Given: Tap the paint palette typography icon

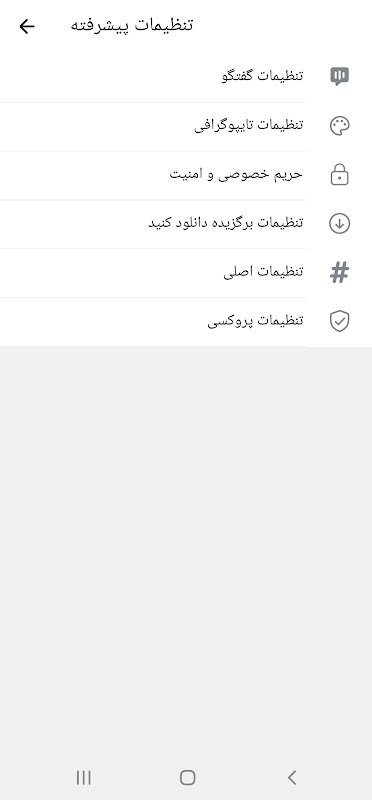Looking at the screenshot, I should point(339,126).
